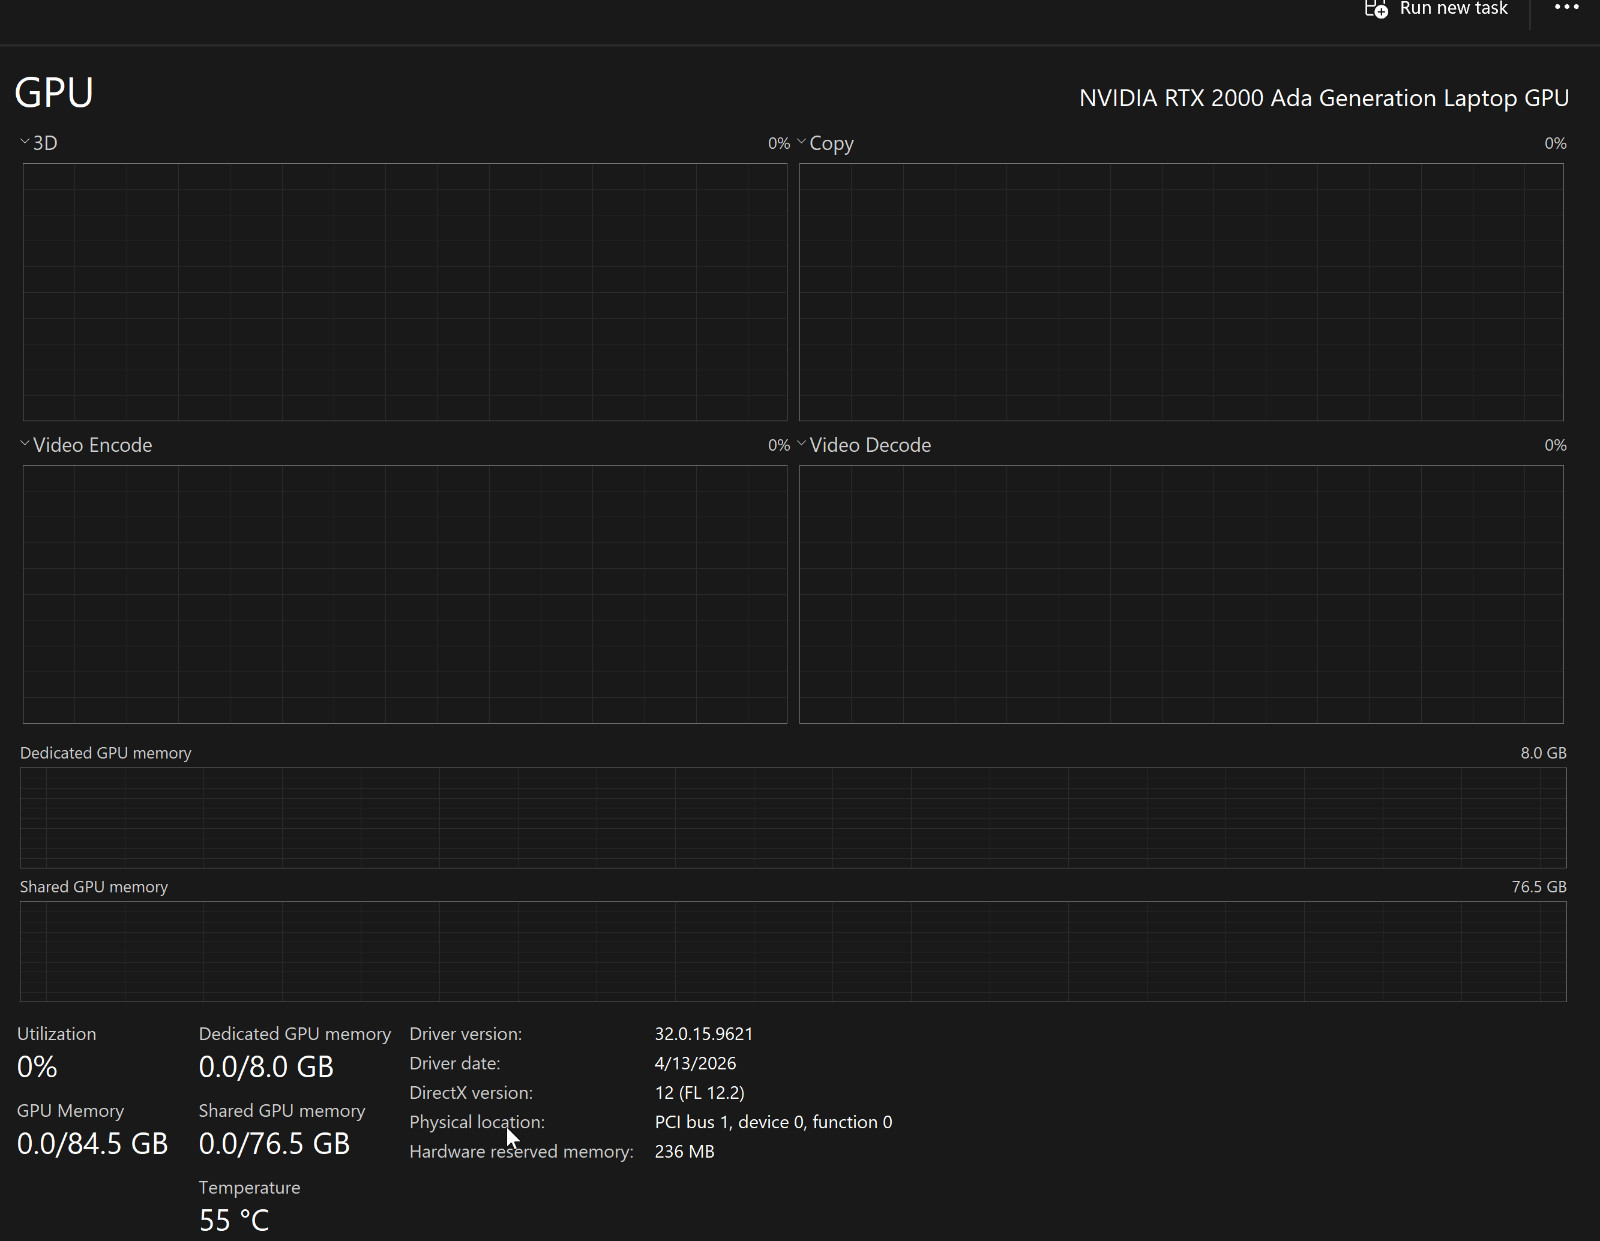Select driver version value 32.0.15.9621

pyautogui.click(x=704, y=1034)
